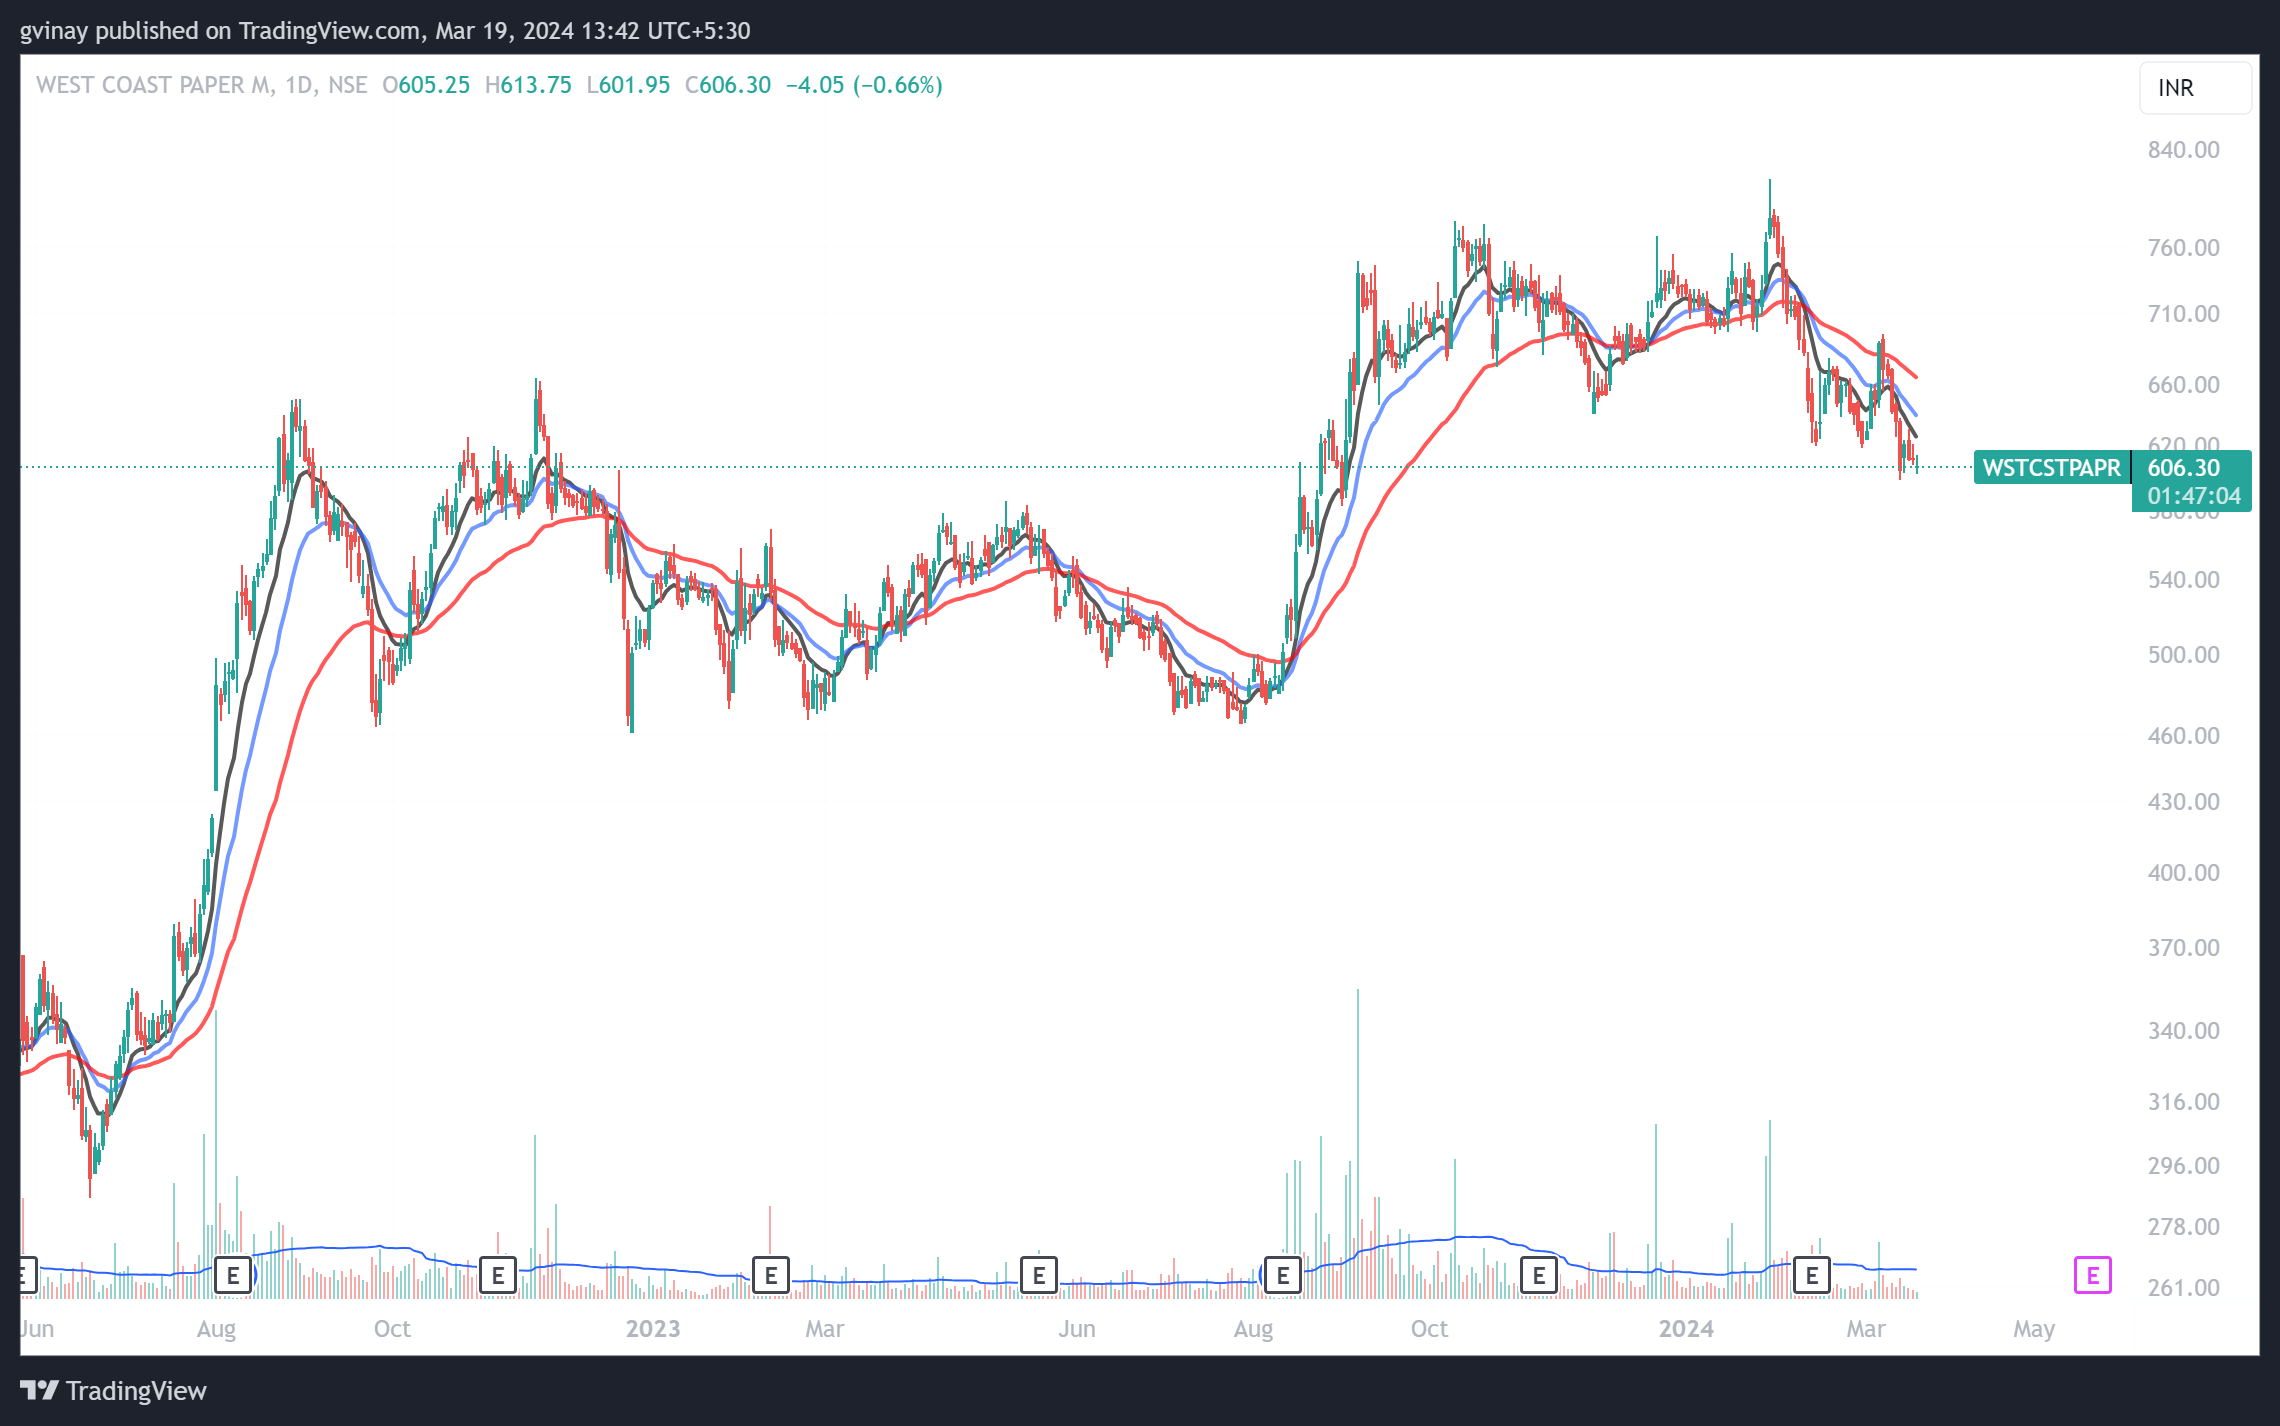
Task: Click the WEST COAST PAPER M symbol title
Action: [154, 85]
